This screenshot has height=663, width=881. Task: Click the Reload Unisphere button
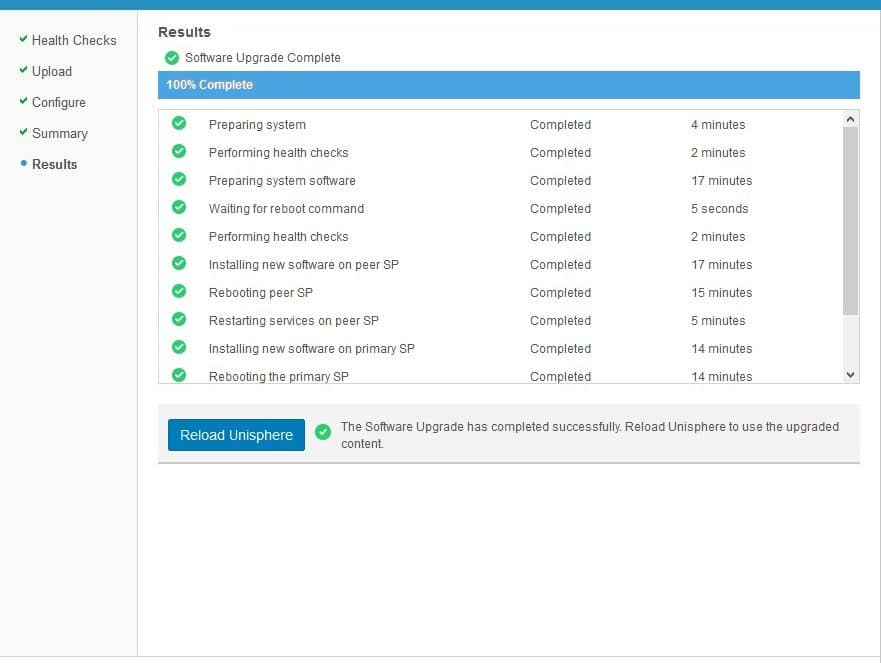pyautogui.click(x=236, y=435)
